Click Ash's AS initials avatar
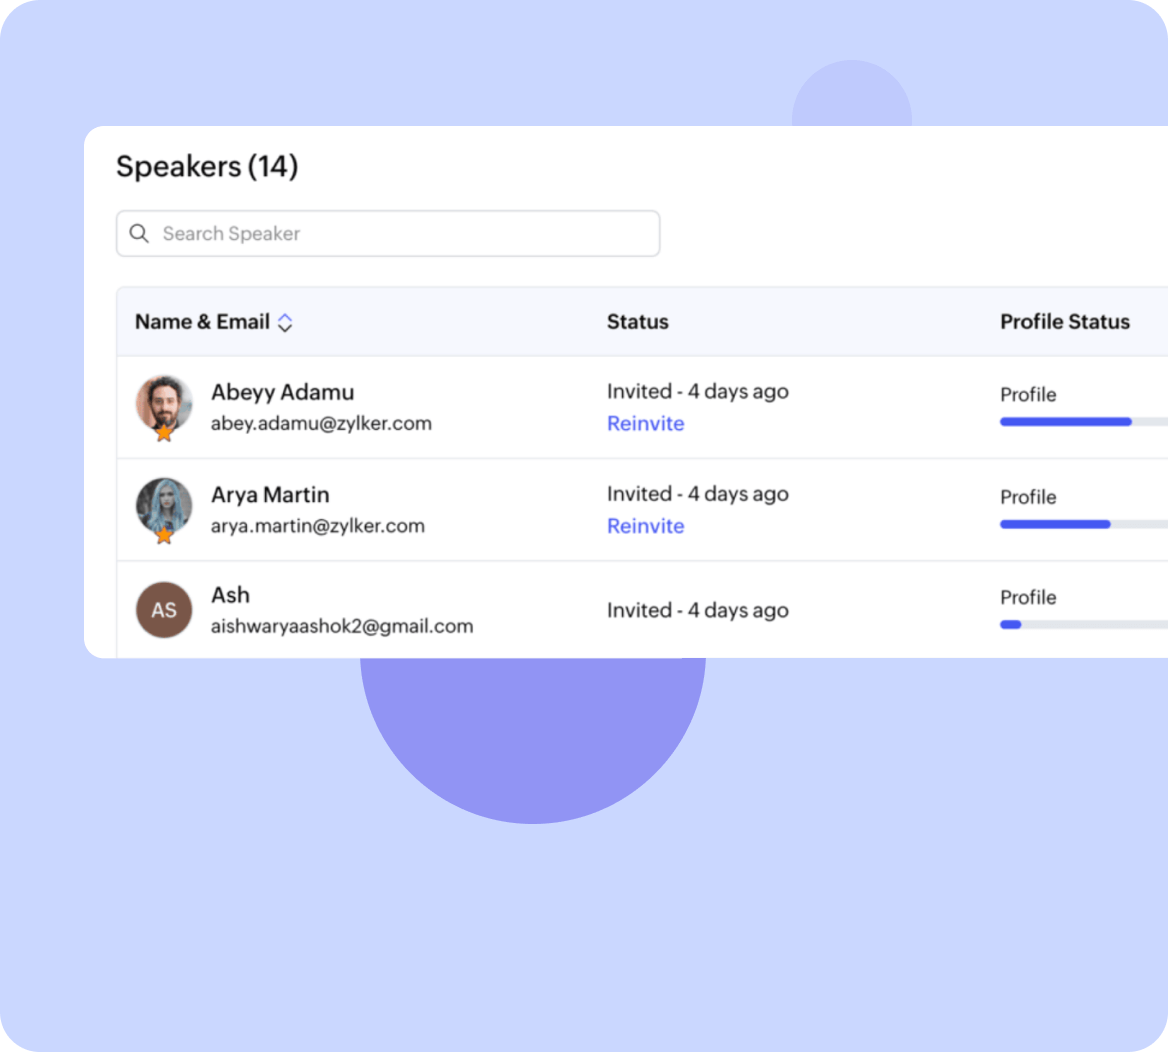 point(163,610)
